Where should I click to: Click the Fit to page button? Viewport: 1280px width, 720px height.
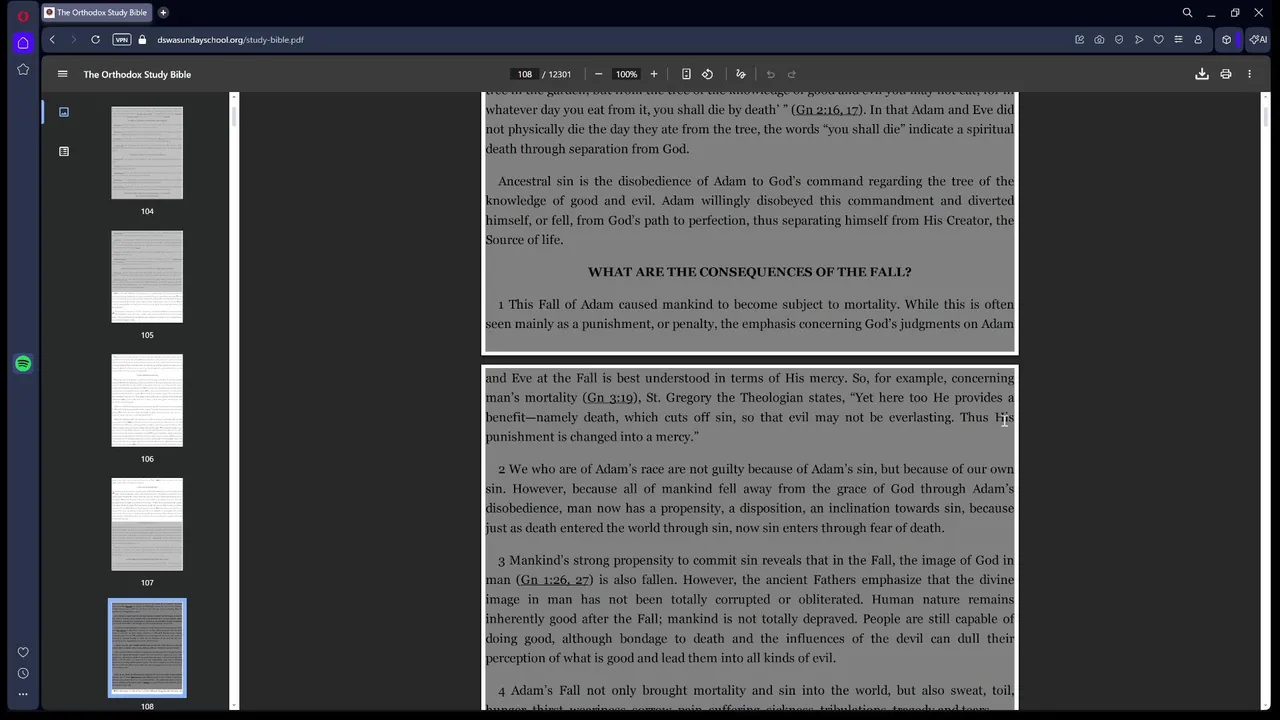[686, 74]
